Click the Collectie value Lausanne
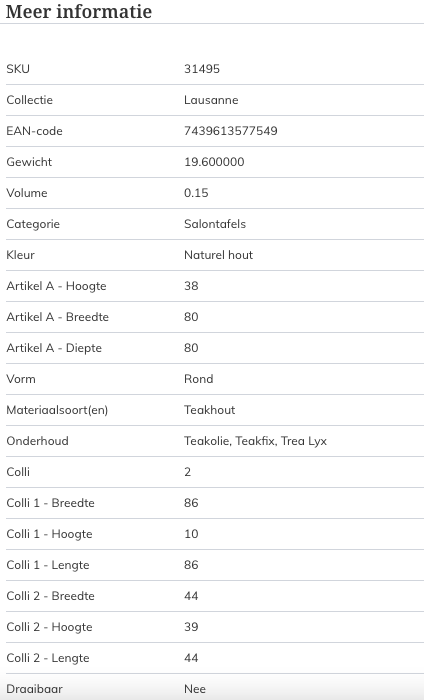 click(211, 100)
